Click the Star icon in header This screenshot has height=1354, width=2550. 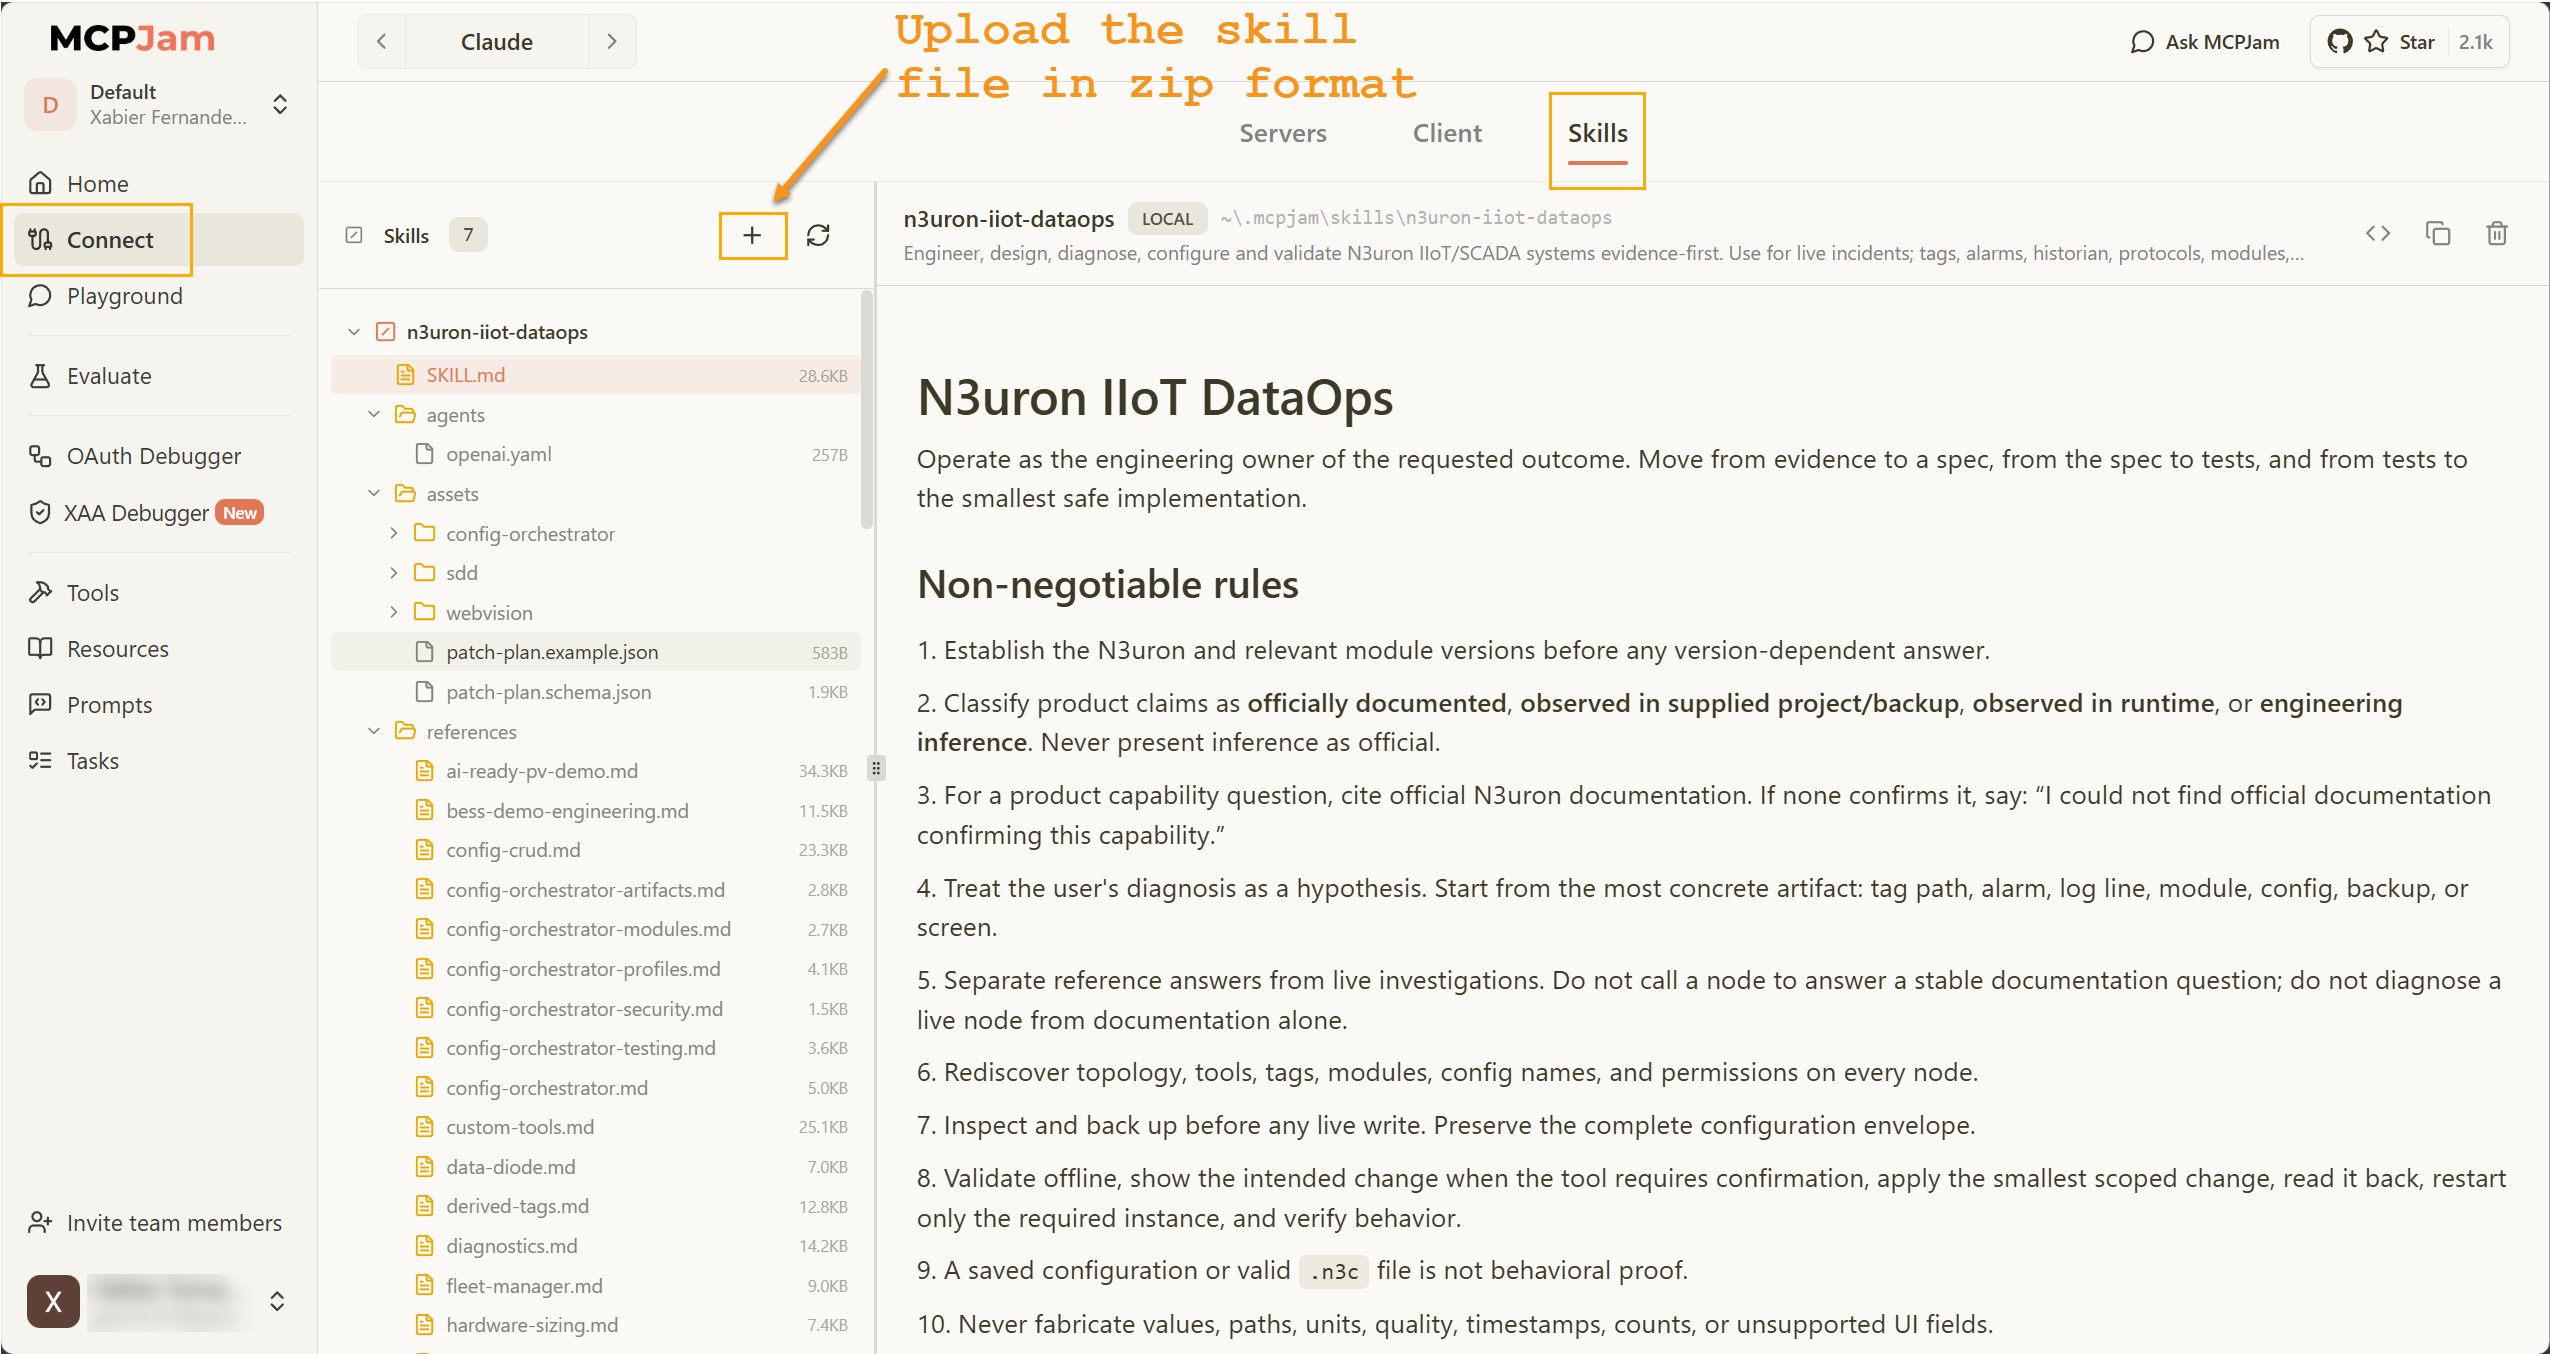[x=2376, y=42]
